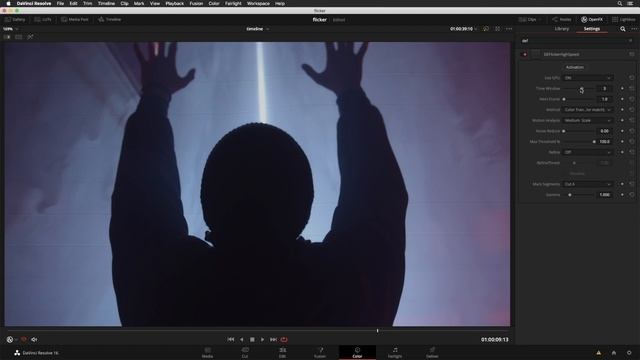The image size is (640, 360).
Task: Toggle the Clips panel
Action: pyautogui.click(x=529, y=19)
